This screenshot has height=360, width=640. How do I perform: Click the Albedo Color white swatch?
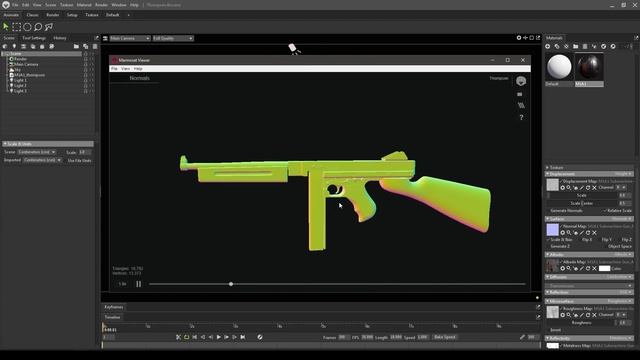pos(604,269)
